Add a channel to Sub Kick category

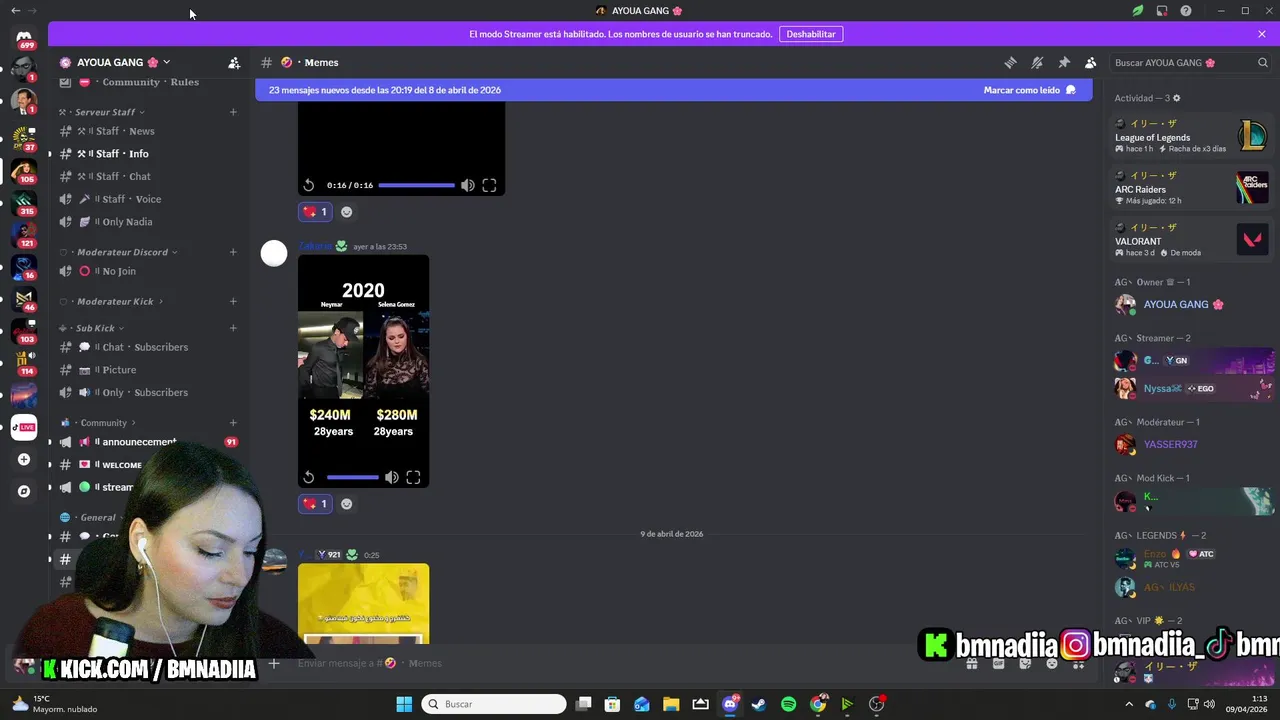[x=233, y=328]
